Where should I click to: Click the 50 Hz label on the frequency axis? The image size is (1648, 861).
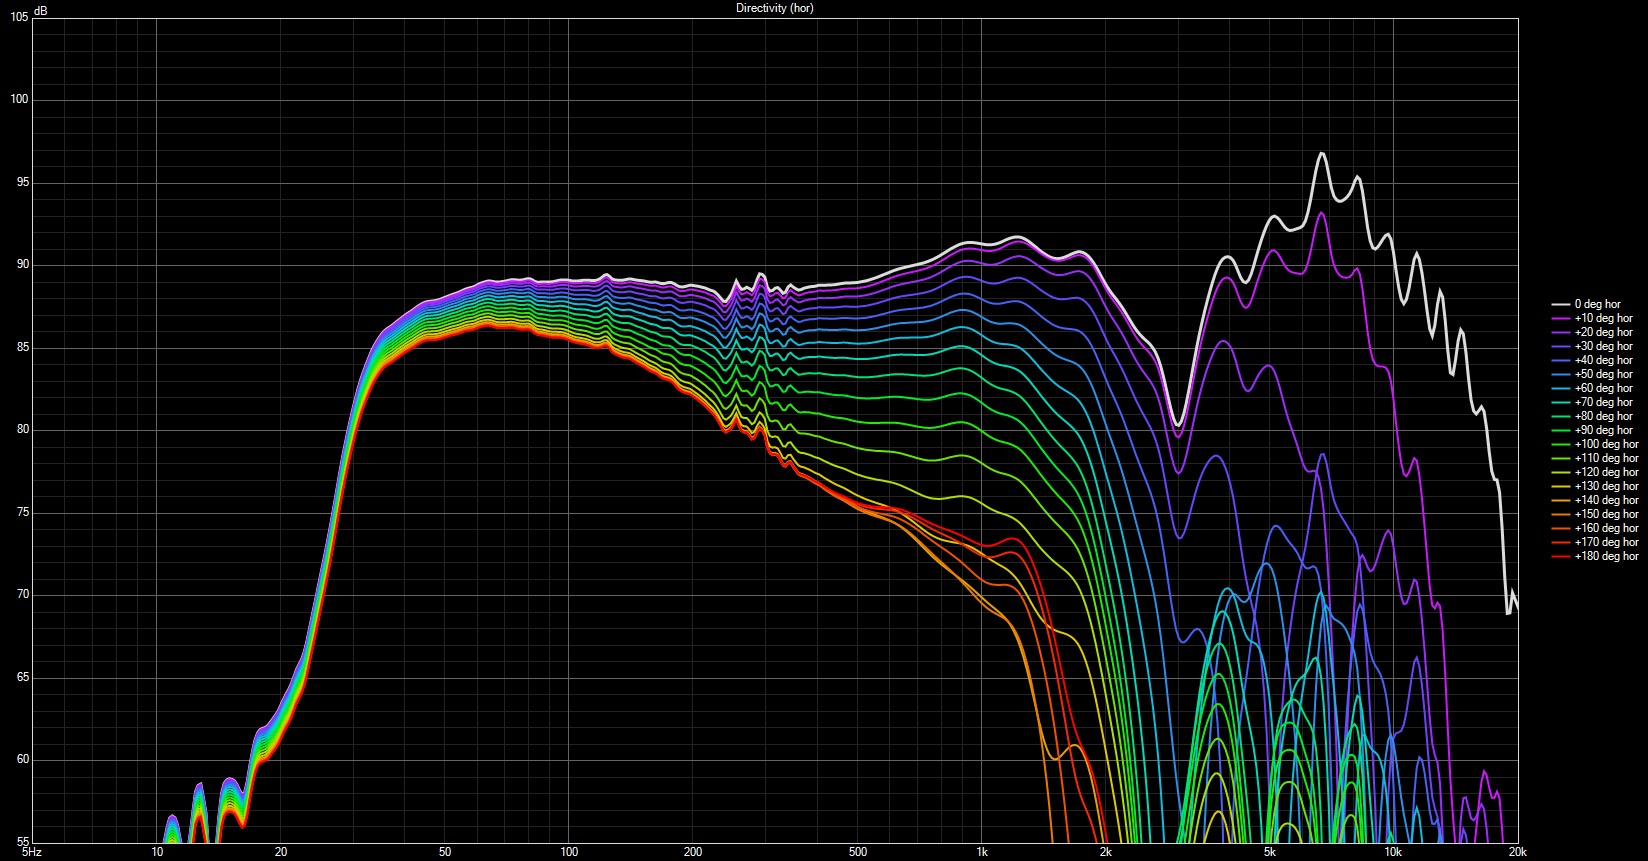pos(445,852)
